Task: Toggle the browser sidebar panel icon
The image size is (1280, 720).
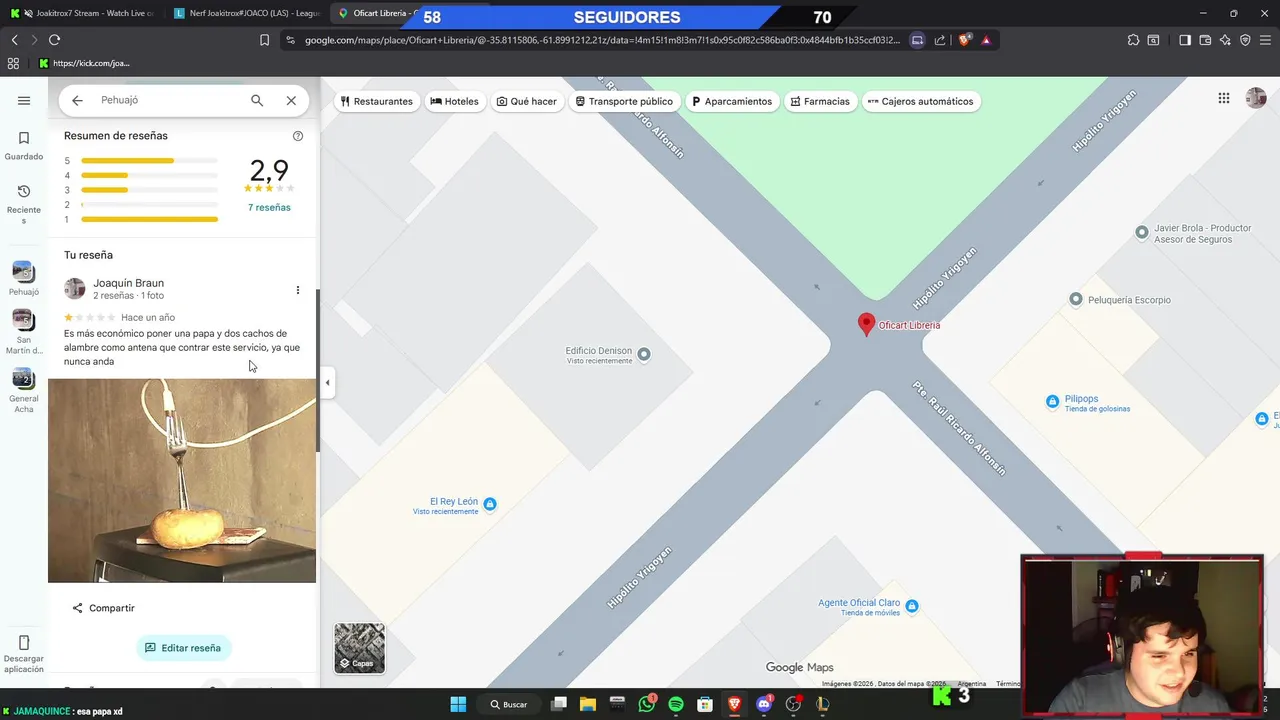Action: coord(1185,40)
